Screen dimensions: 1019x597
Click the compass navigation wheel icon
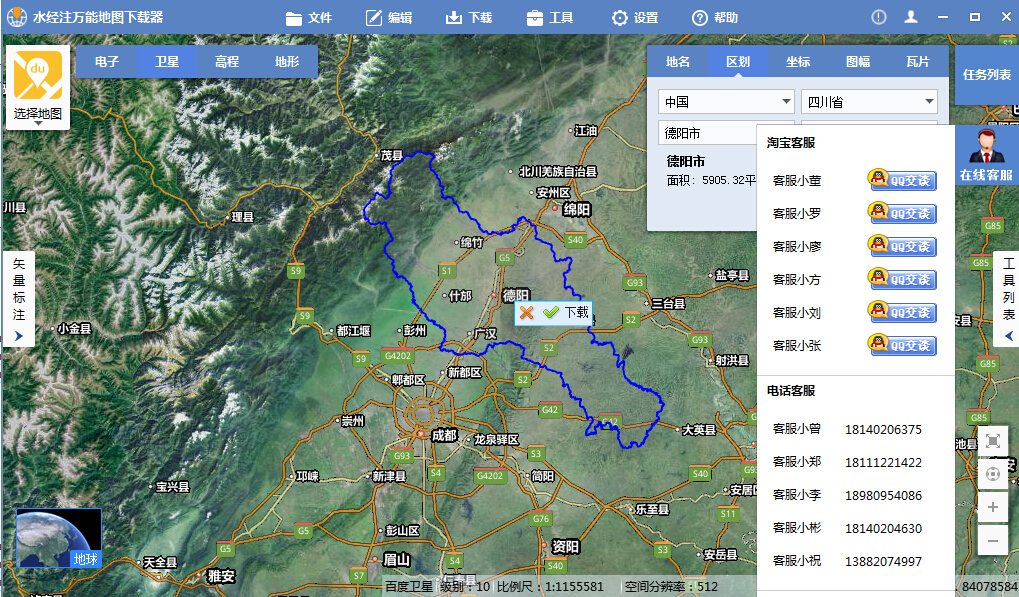tap(992, 474)
